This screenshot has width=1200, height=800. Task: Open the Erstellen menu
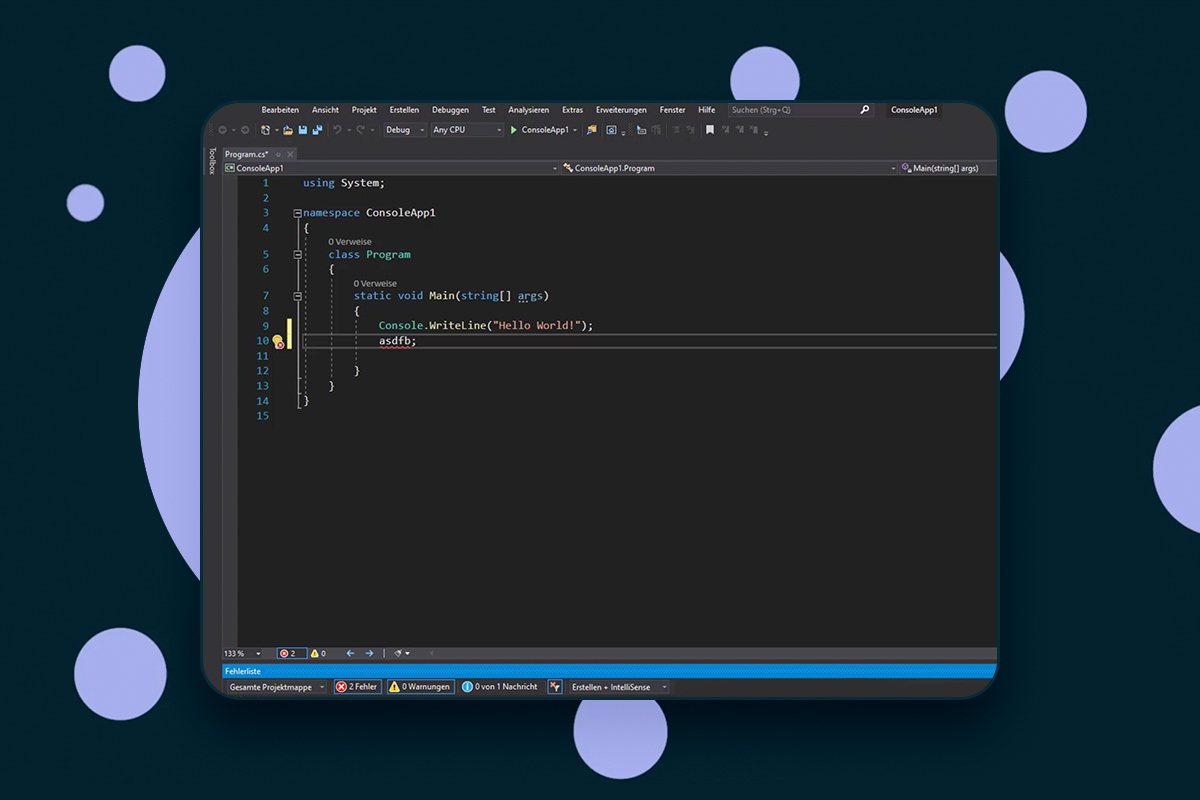click(x=404, y=110)
